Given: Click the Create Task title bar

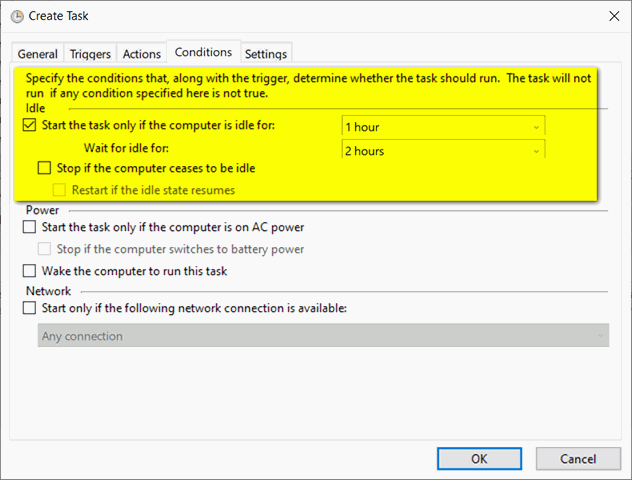Looking at the screenshot, I should 300,16.
